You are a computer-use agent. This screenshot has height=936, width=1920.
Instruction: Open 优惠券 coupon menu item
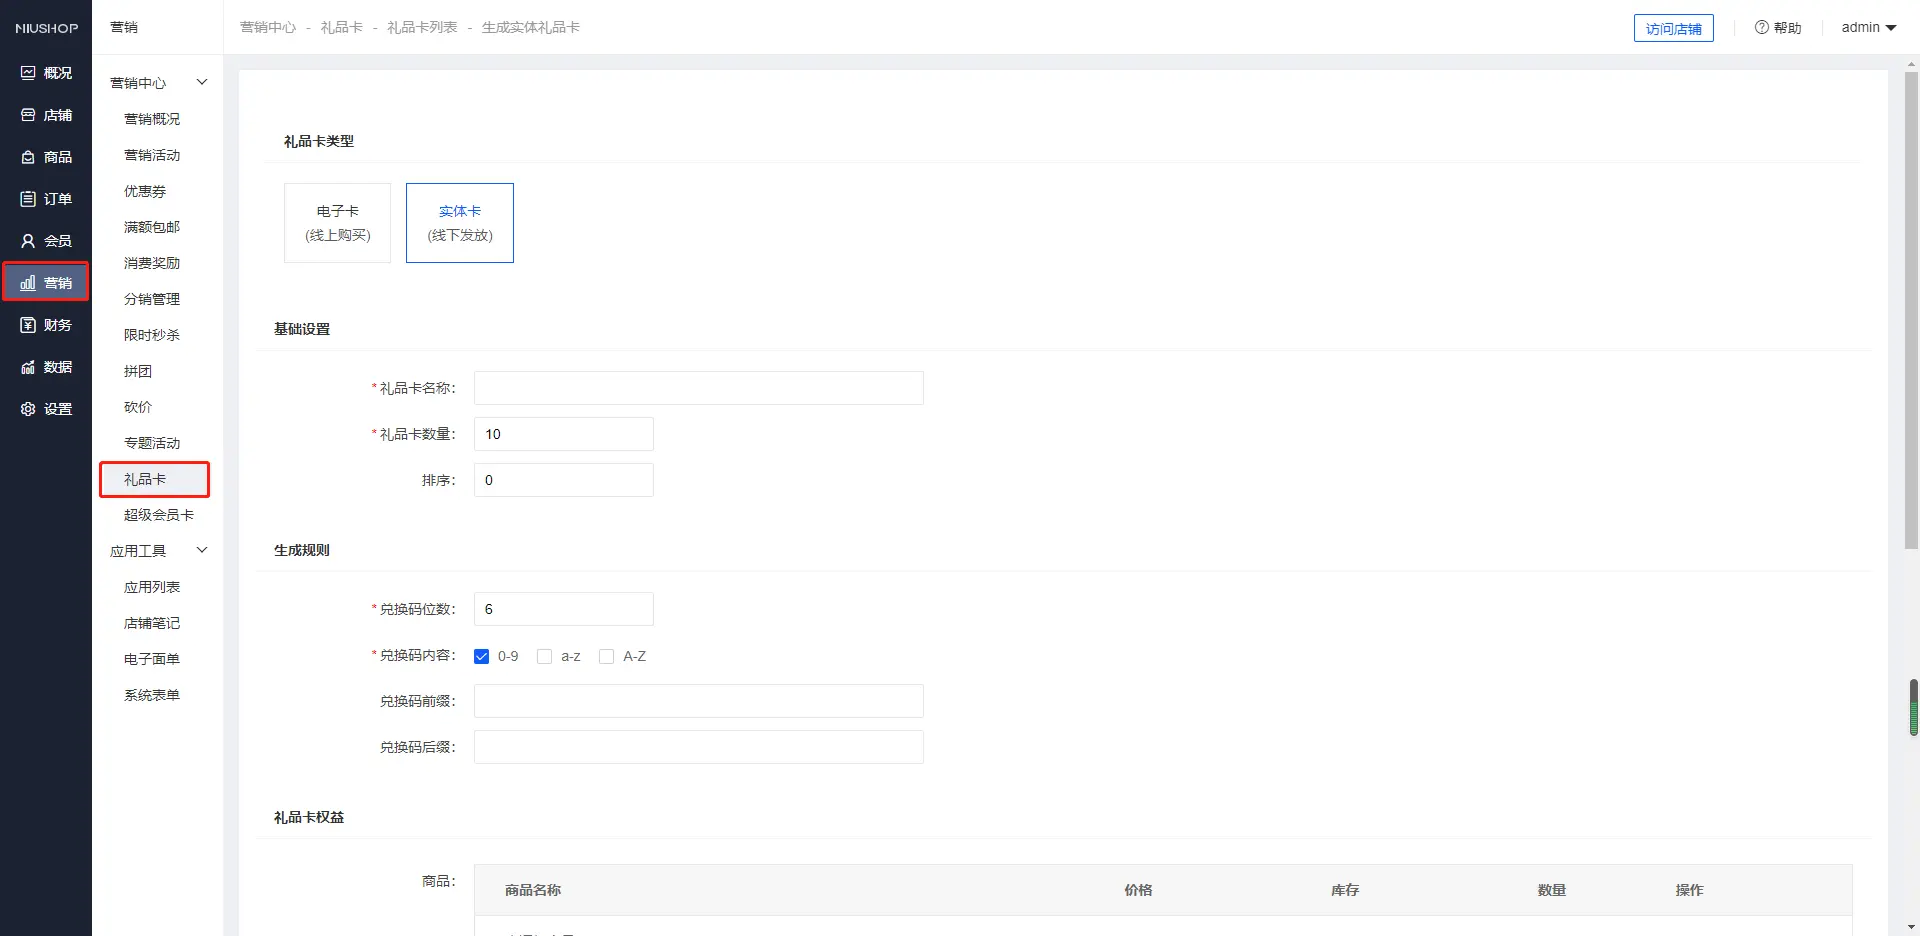click(x=145, y=191)
